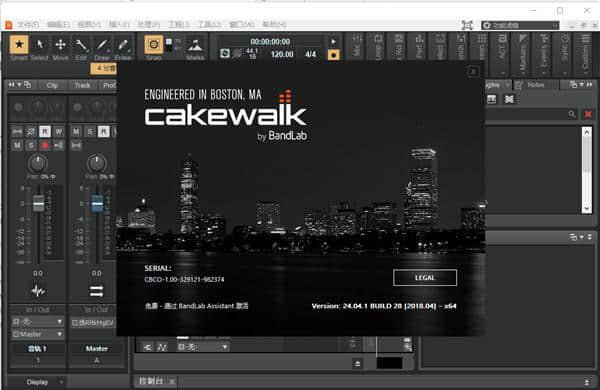Viewport: 600px width, 390px height.
Task: Select the Smart tool star icon
Action: pos(19,45)
